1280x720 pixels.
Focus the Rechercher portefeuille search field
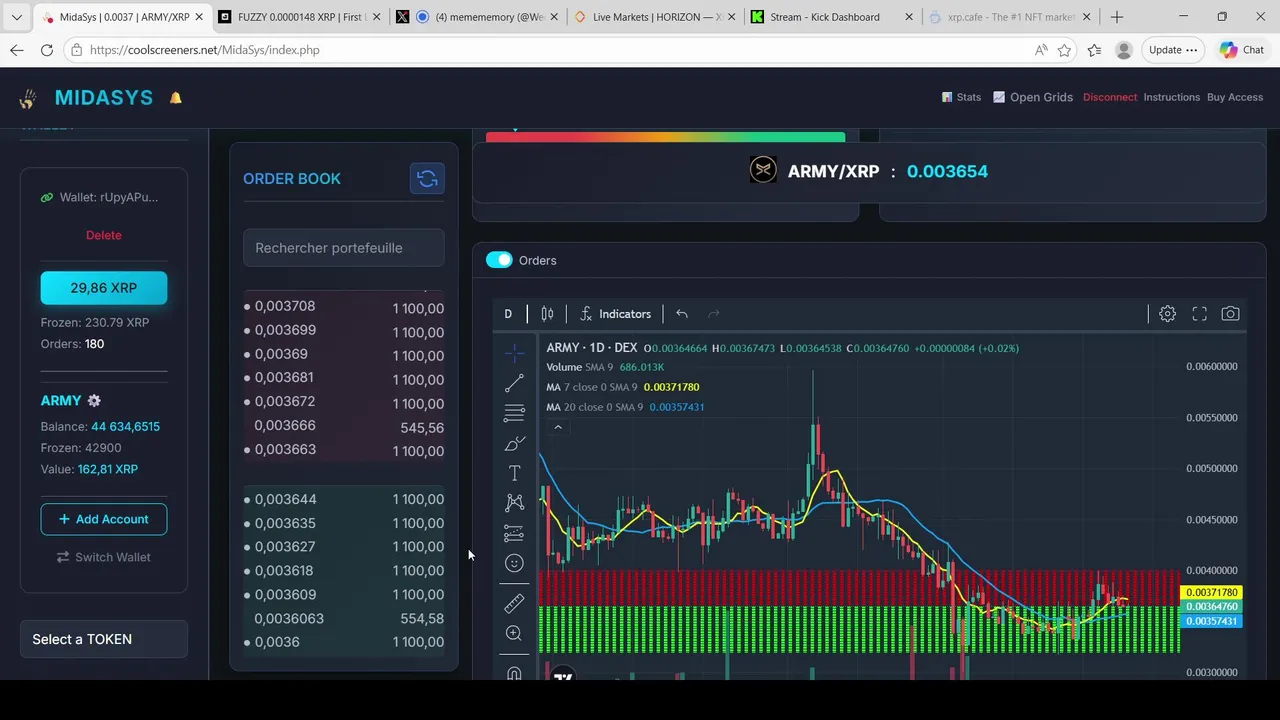click(344, 248)
